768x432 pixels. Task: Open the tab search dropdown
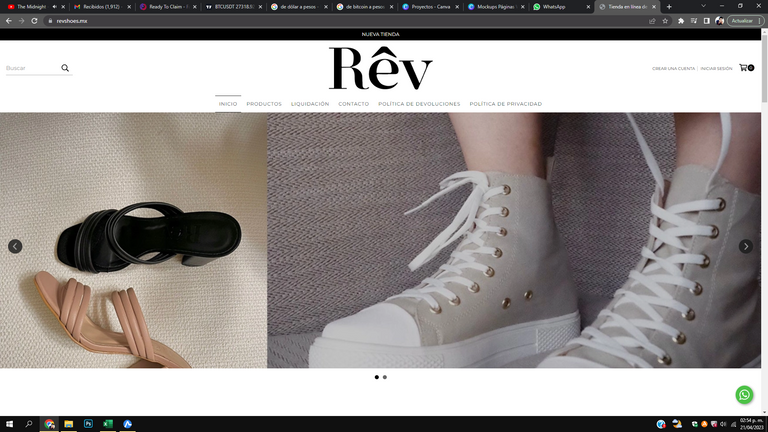click(703, 6)
